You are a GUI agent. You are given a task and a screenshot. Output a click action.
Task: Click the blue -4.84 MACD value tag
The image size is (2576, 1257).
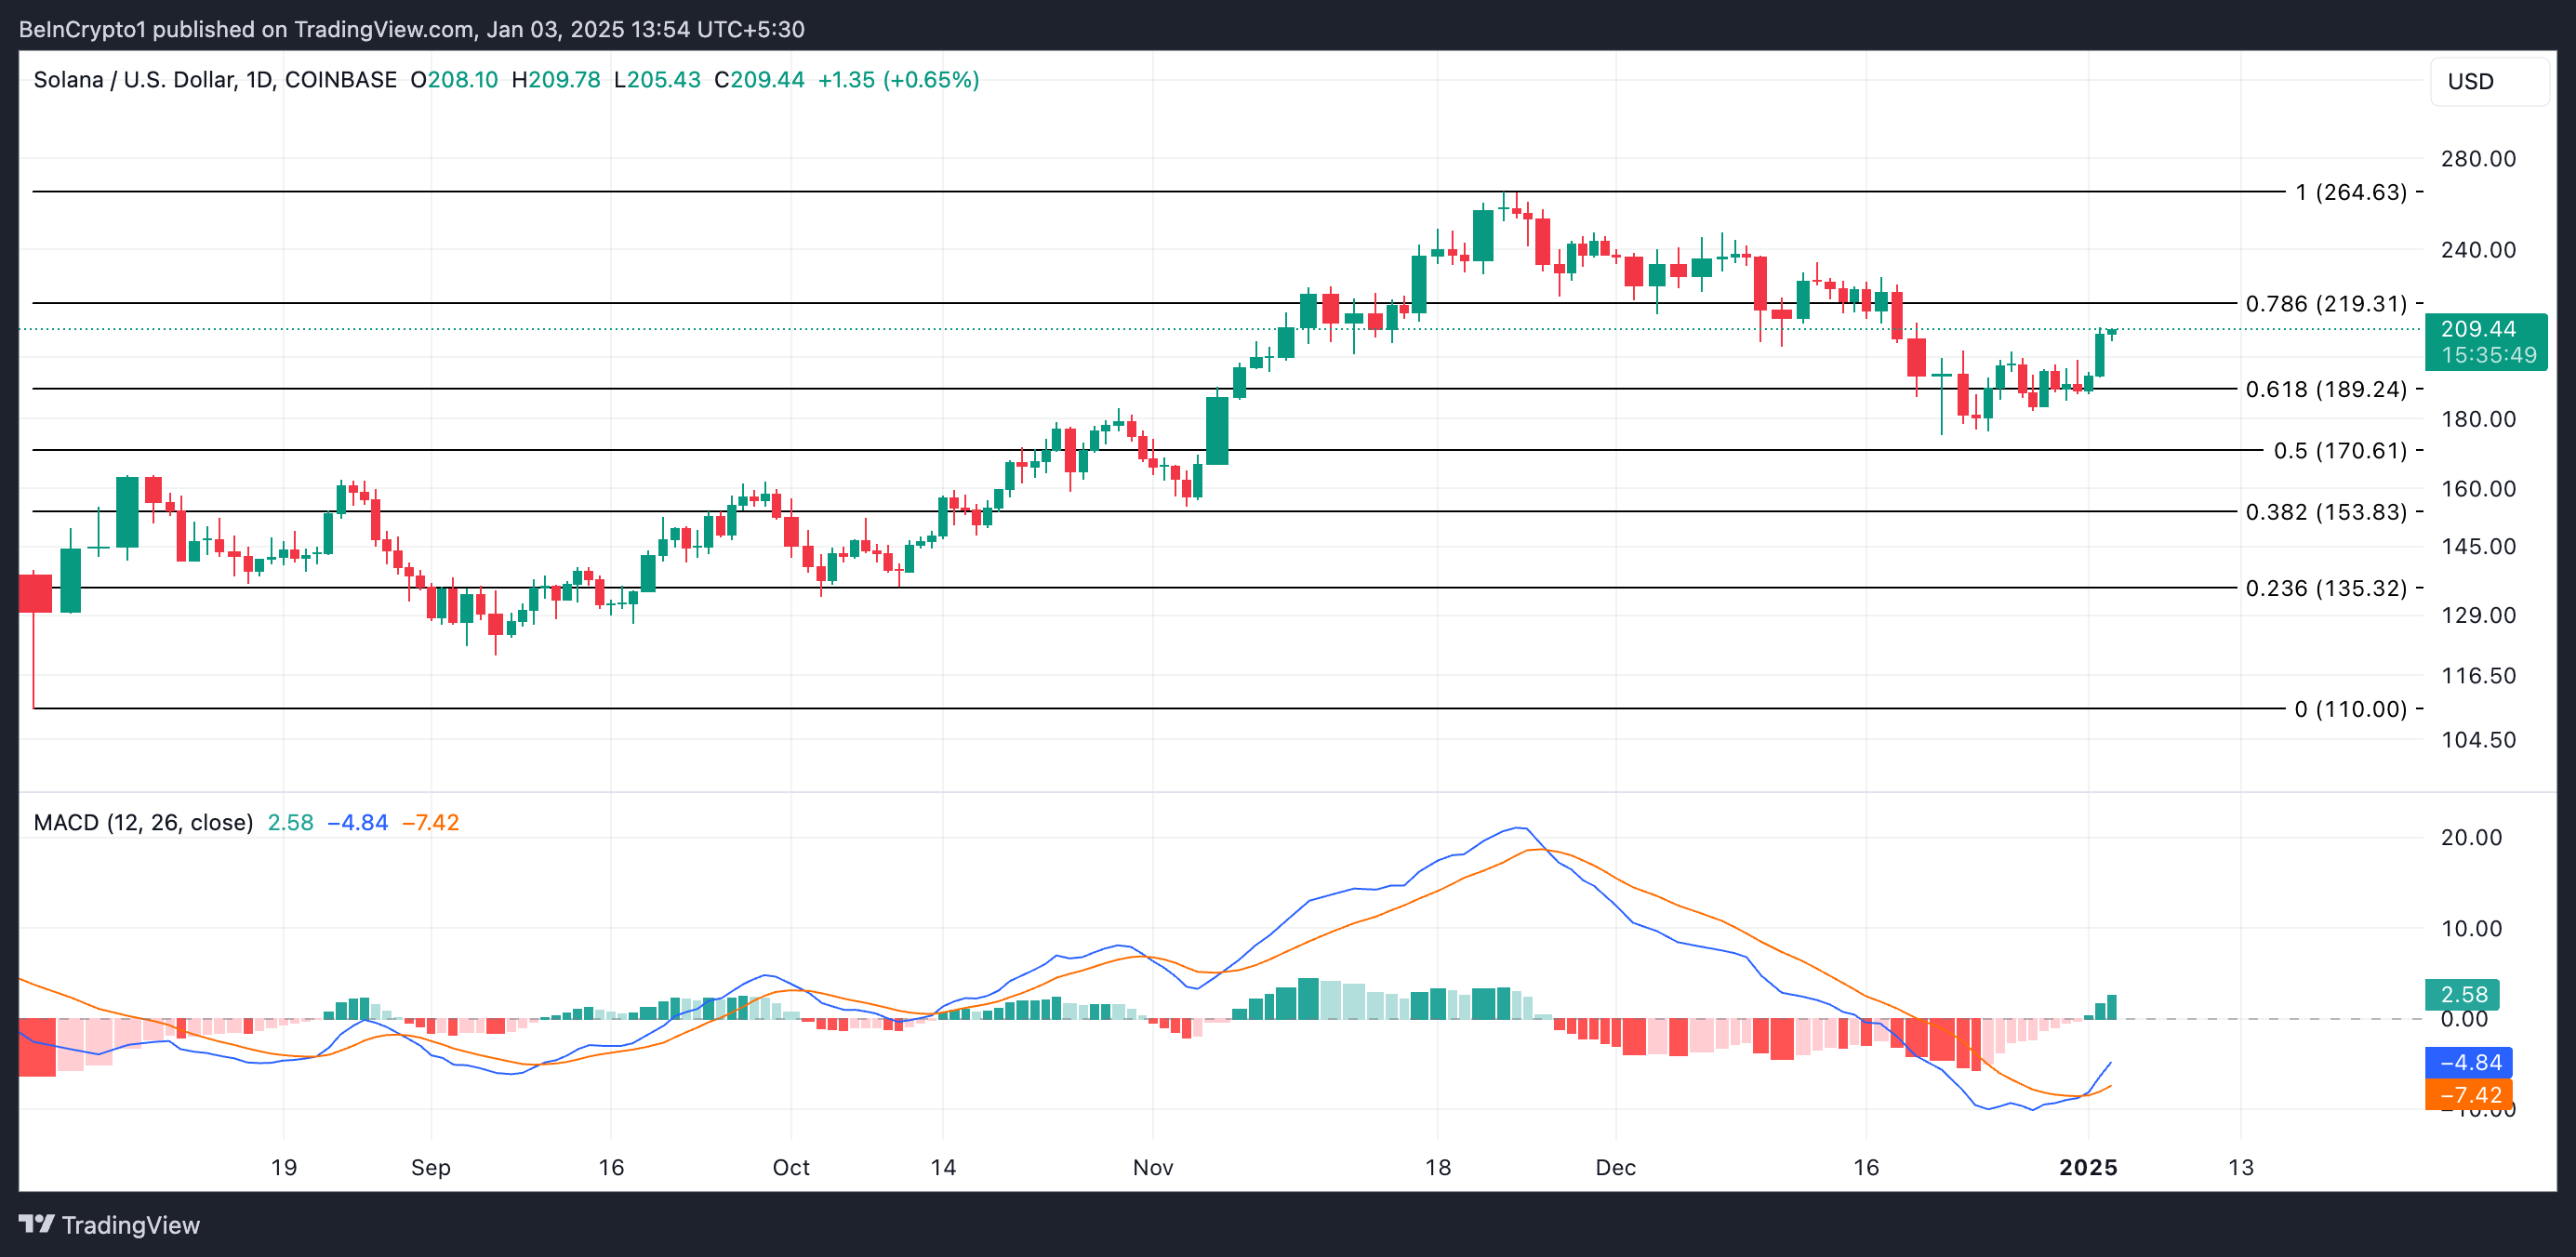[2468, 1062]
